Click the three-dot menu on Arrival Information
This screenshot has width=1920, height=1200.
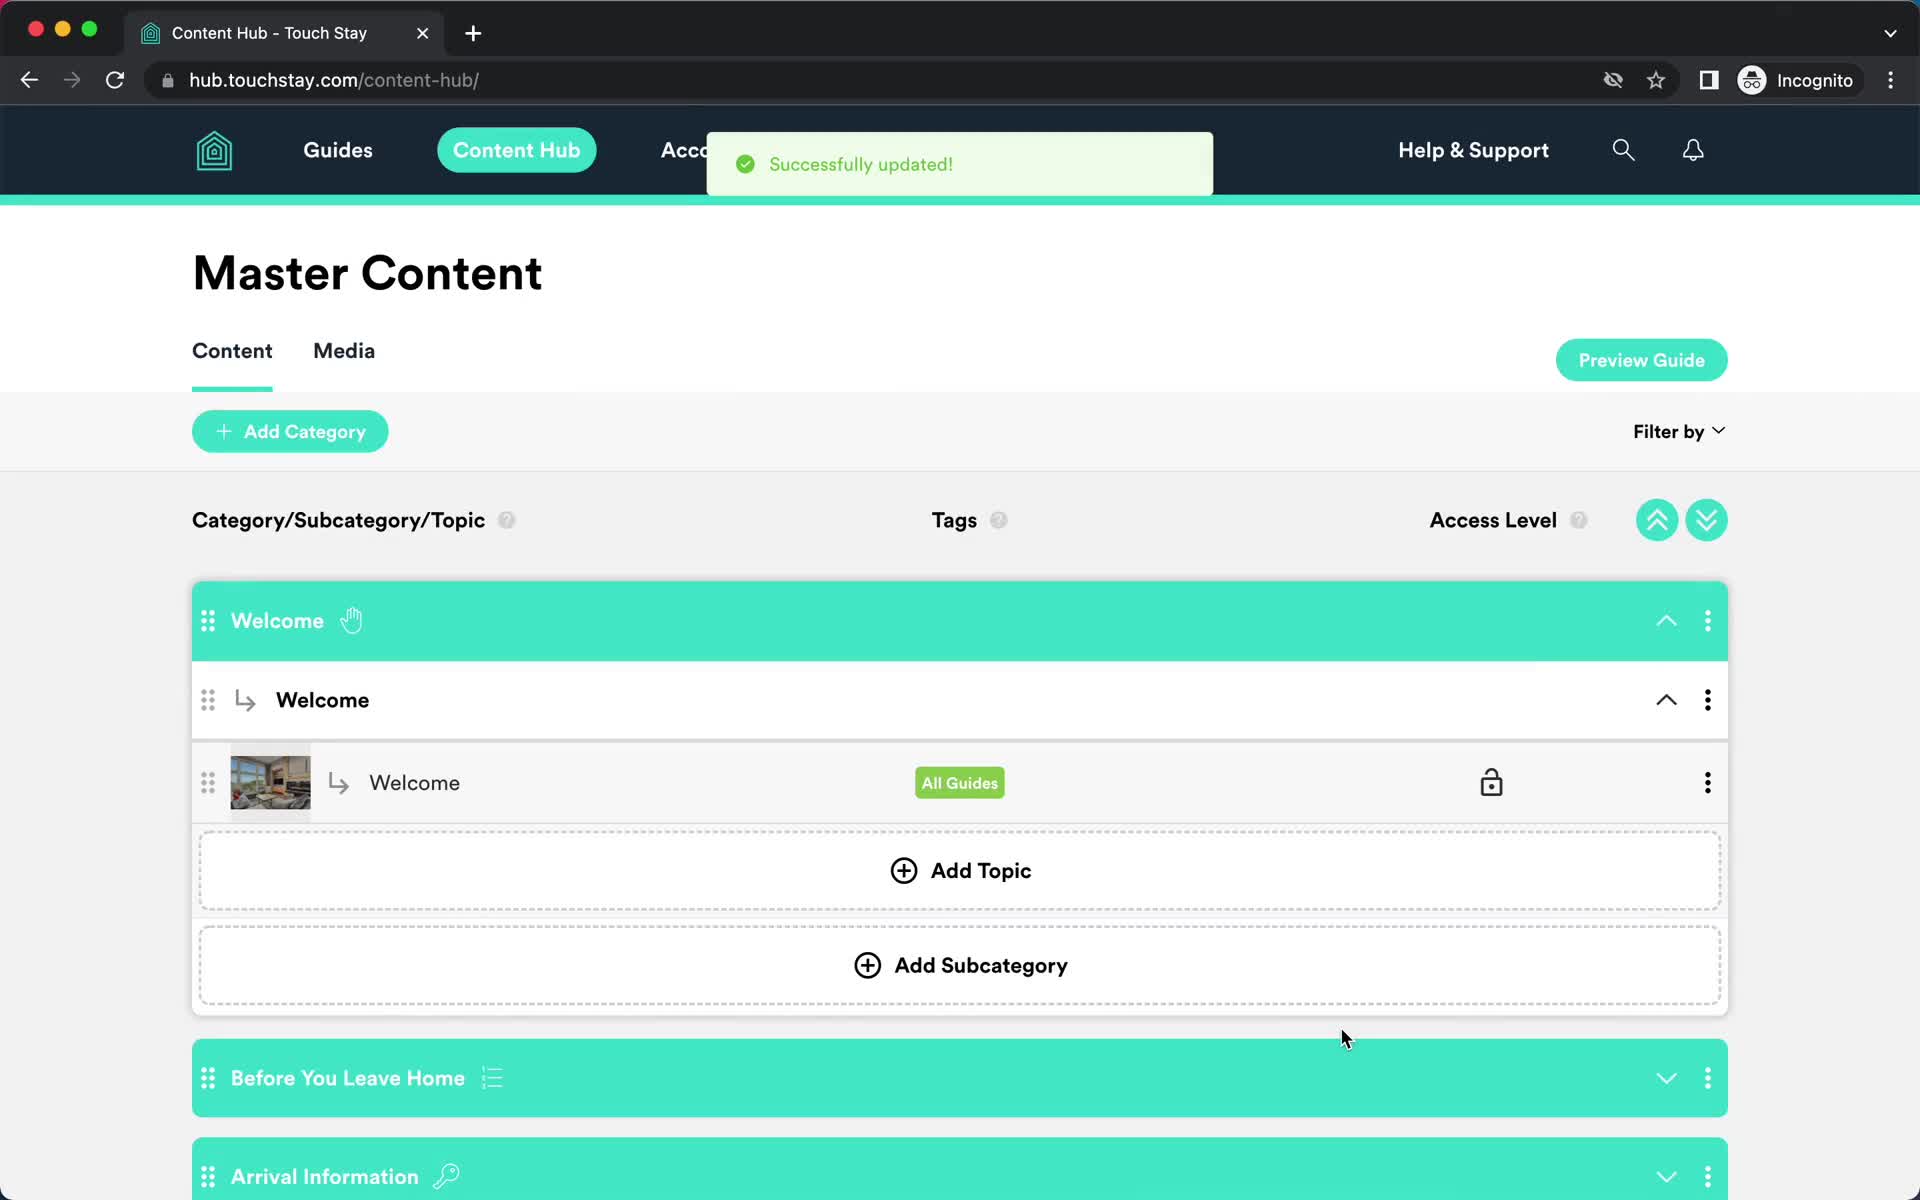1707,1175
